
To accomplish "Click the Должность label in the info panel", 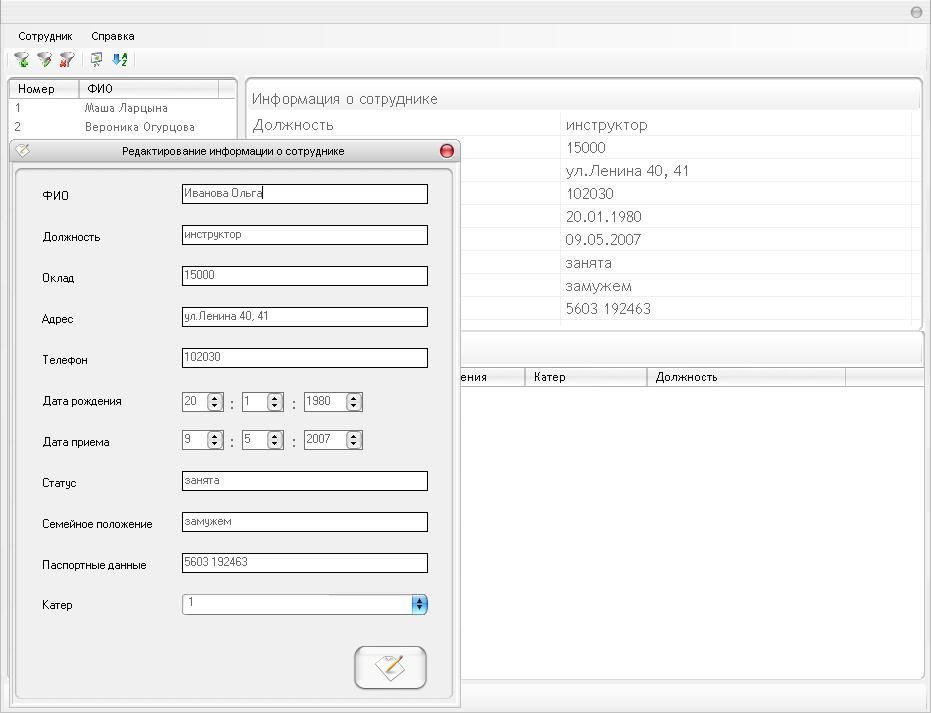I will coord(293,125).
